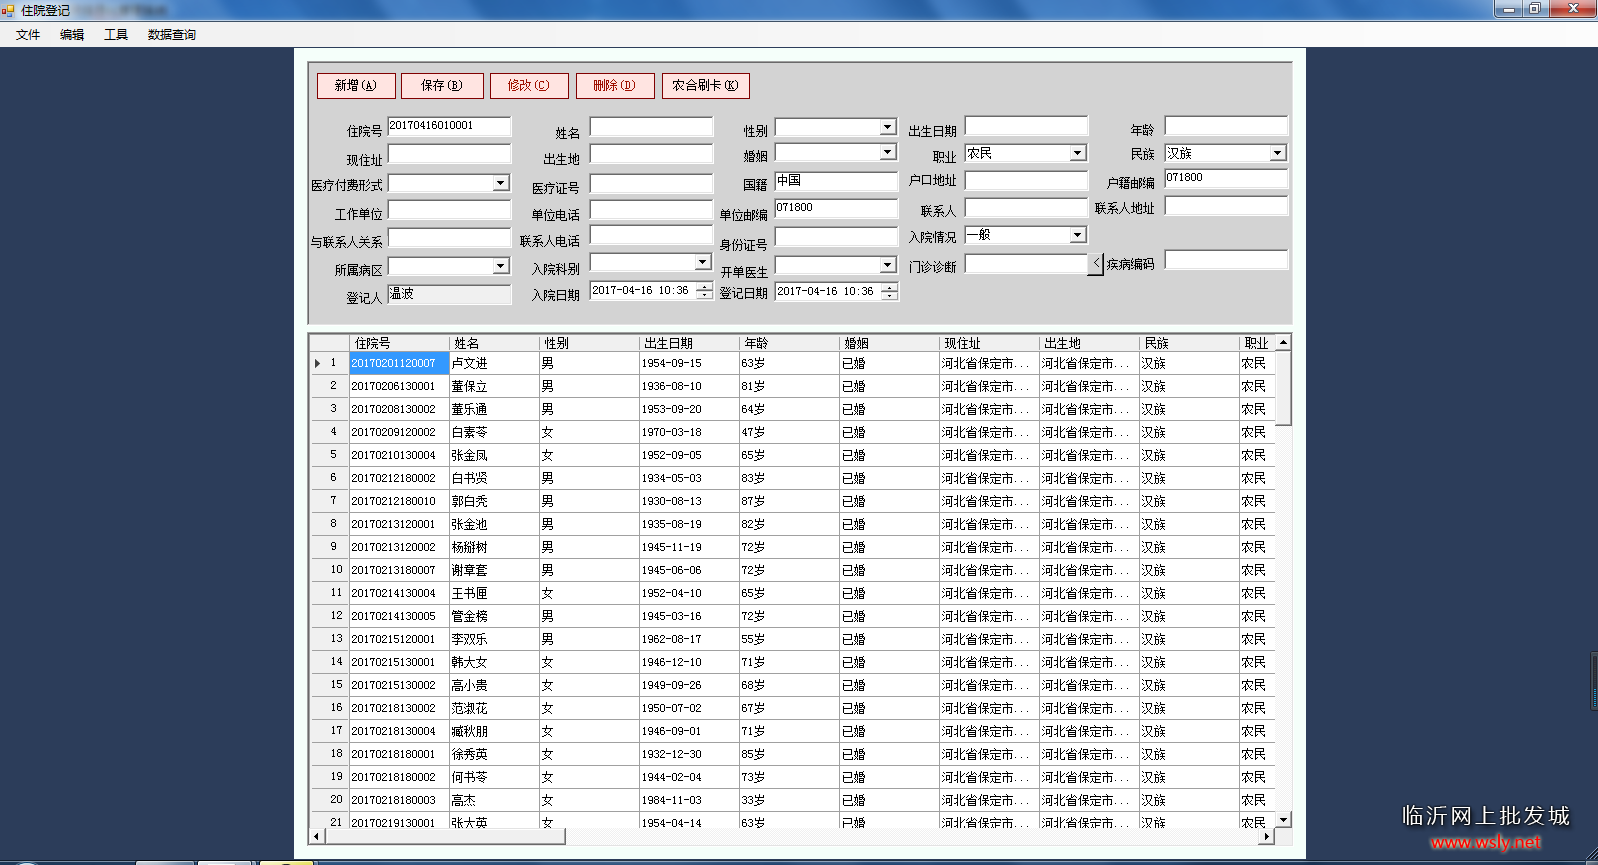The image size is (1598, 865).
Task: Click the row selector arrow for row 1
Action: pyautogui.click(x=318, y=364)
